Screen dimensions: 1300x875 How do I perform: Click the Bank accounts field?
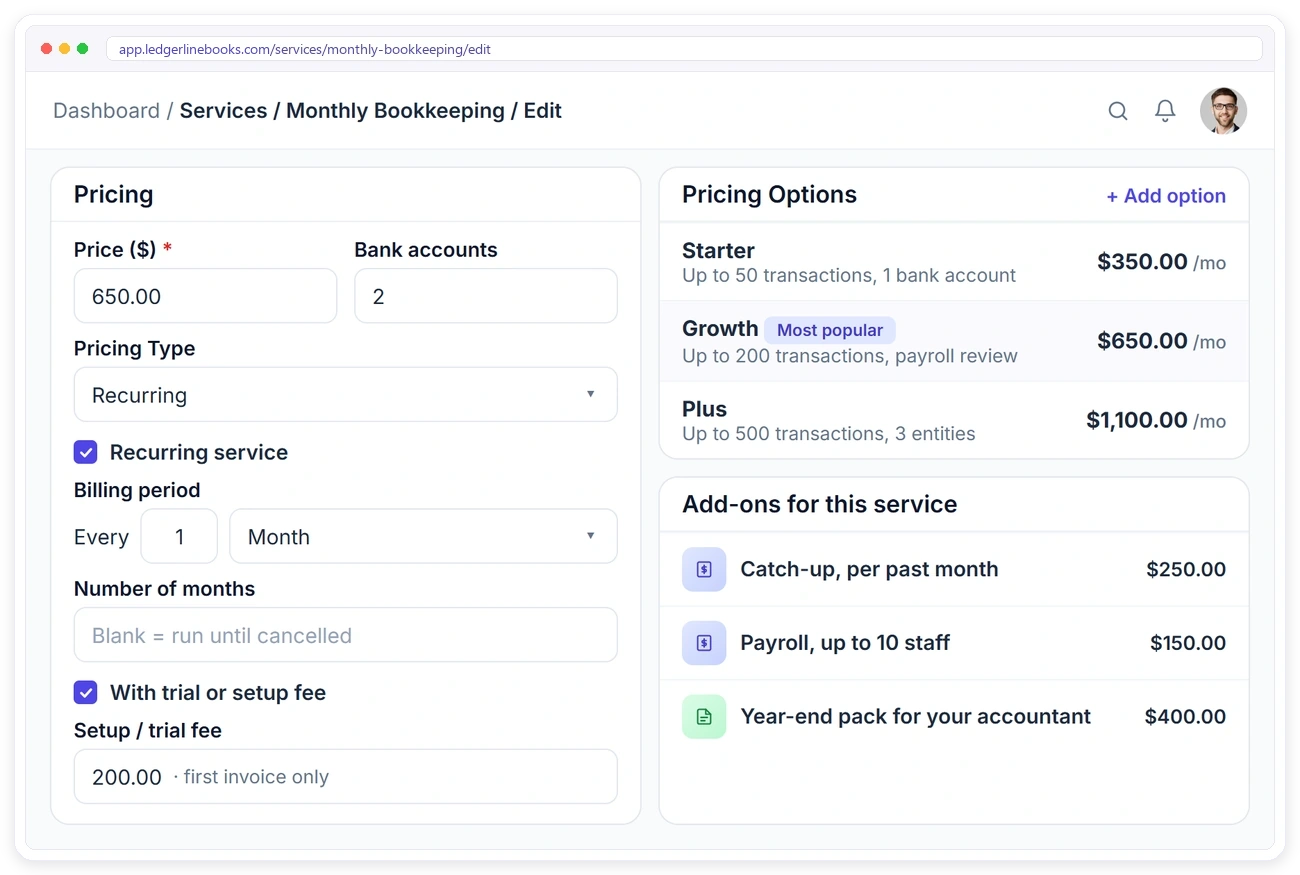coord(486,296)
